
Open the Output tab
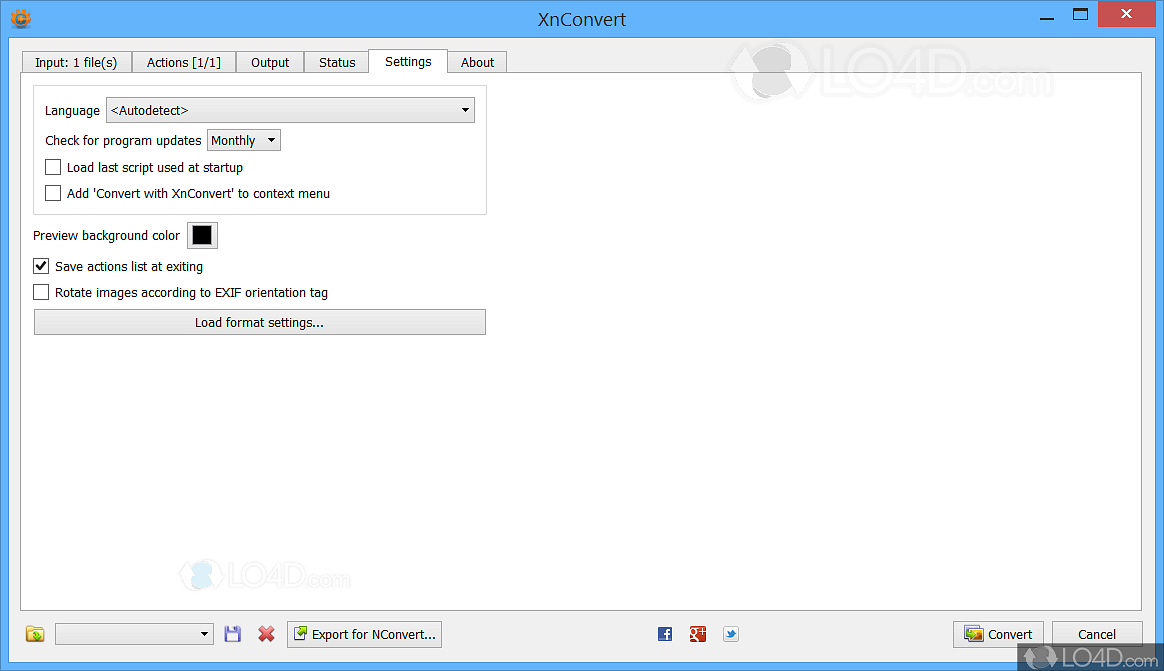(x=269, y=61)
